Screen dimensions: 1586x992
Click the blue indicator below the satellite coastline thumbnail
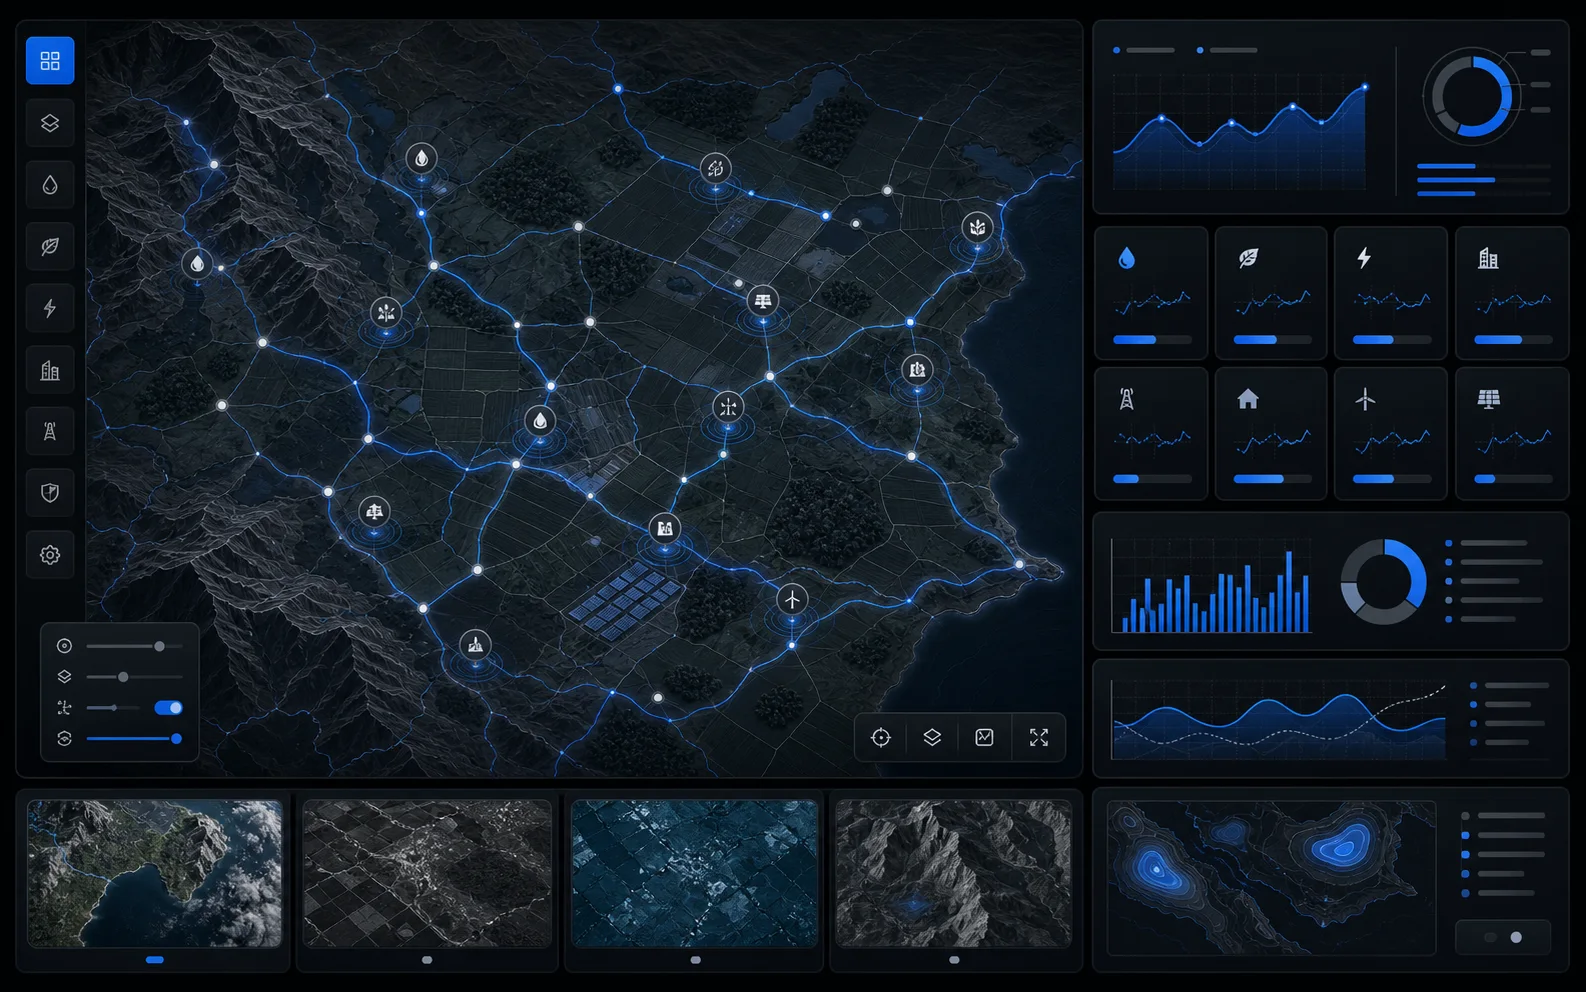pyautogui.click(x=155, y=960)
